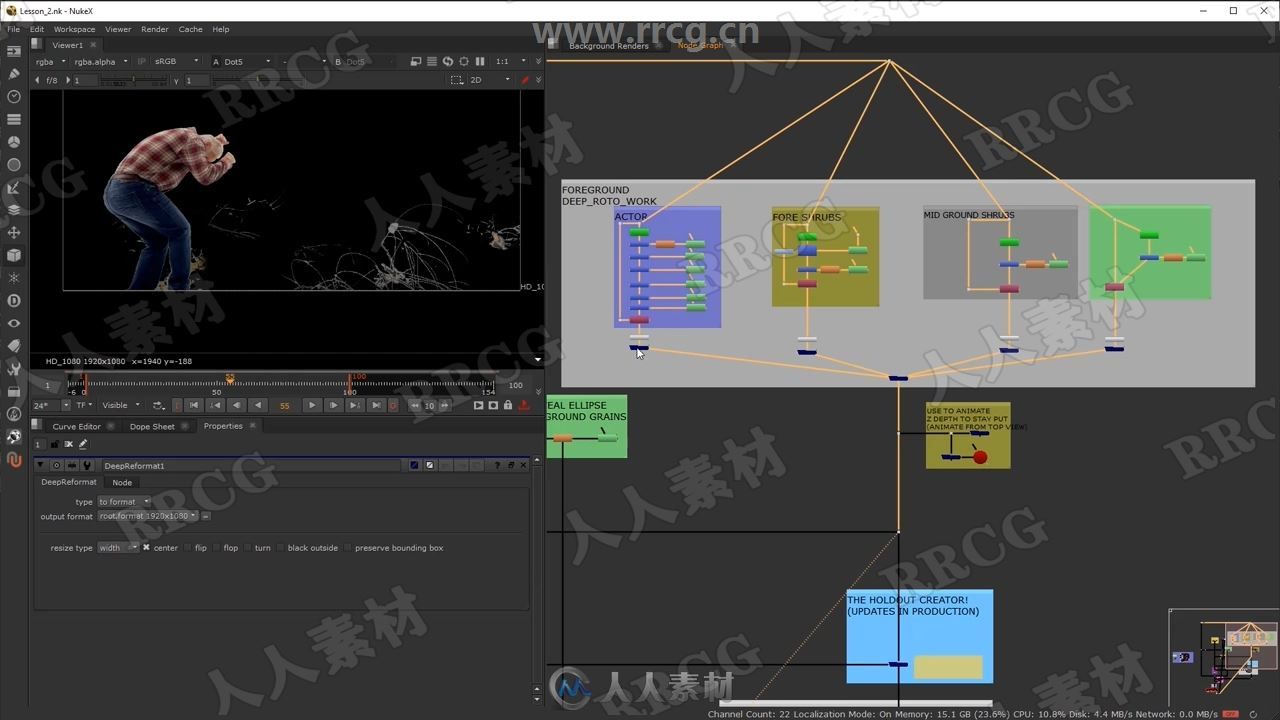Open the 2D view mode dropdown
Image resolution: width=1280 pixels, height=720 pixels.
pos(490,80)
